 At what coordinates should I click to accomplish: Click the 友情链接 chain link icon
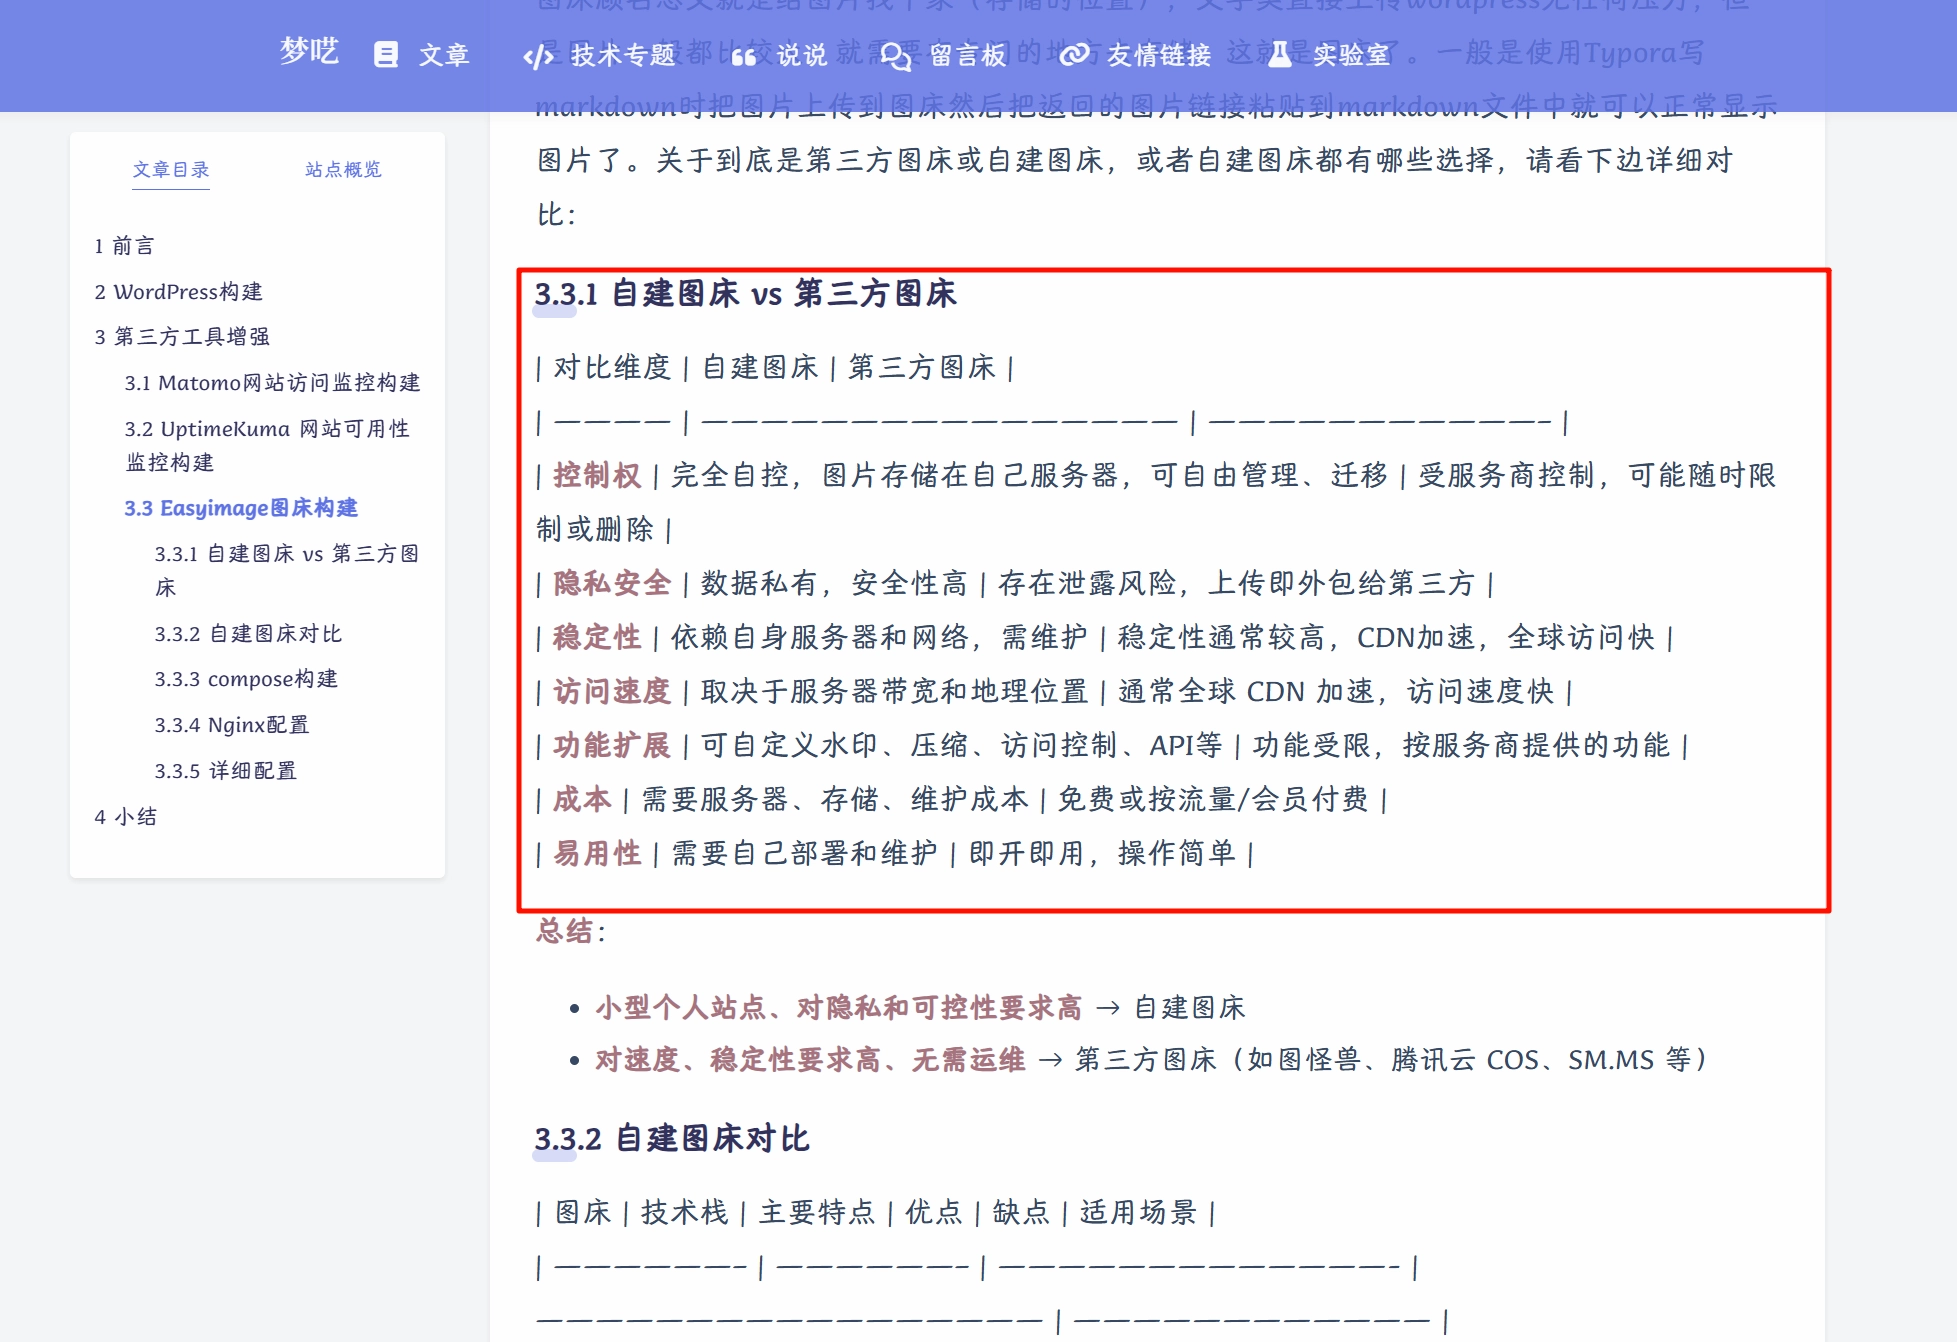1075,55
